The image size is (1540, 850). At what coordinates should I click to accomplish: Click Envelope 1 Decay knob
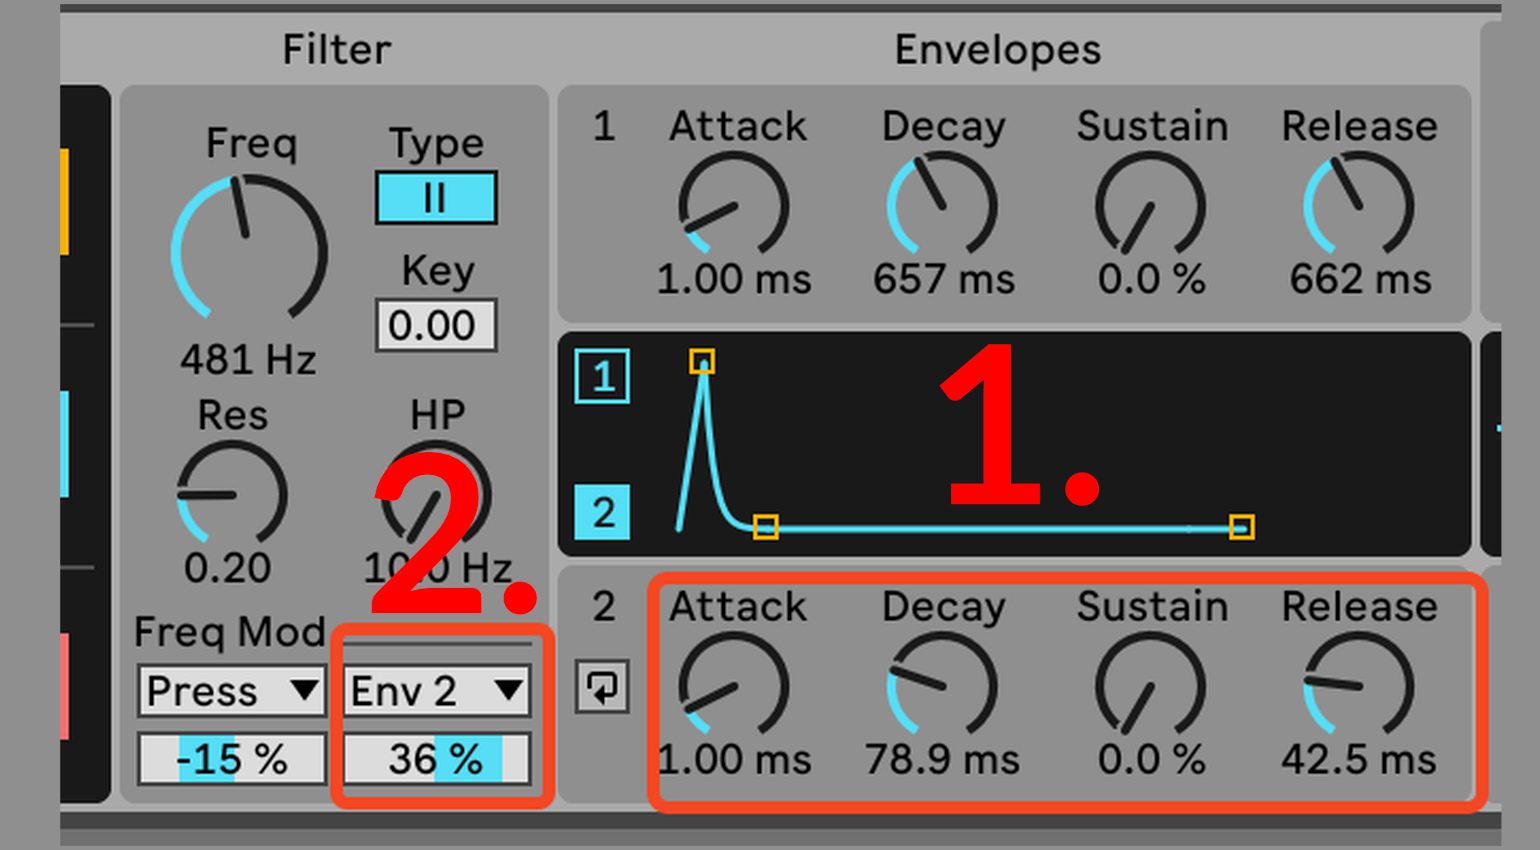(942, 207)
